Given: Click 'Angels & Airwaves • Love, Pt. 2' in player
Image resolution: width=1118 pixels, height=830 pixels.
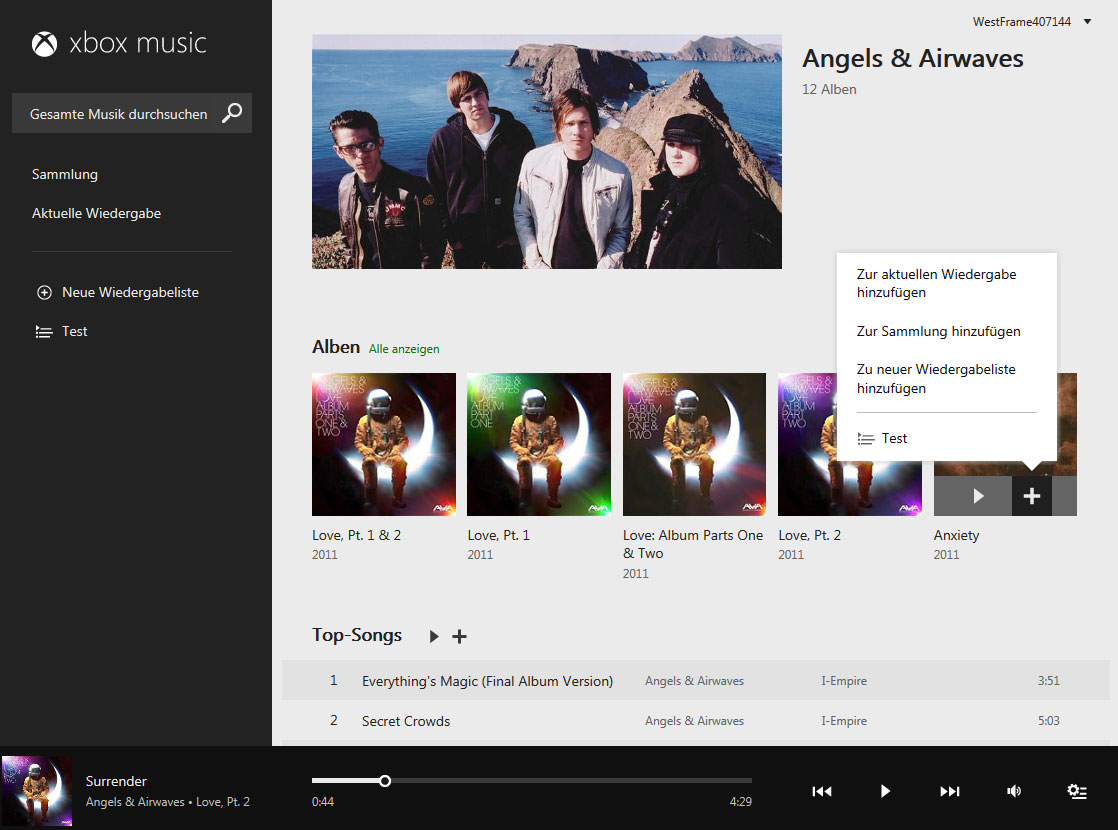Looking at the screenshot, I should pos(168,802).
